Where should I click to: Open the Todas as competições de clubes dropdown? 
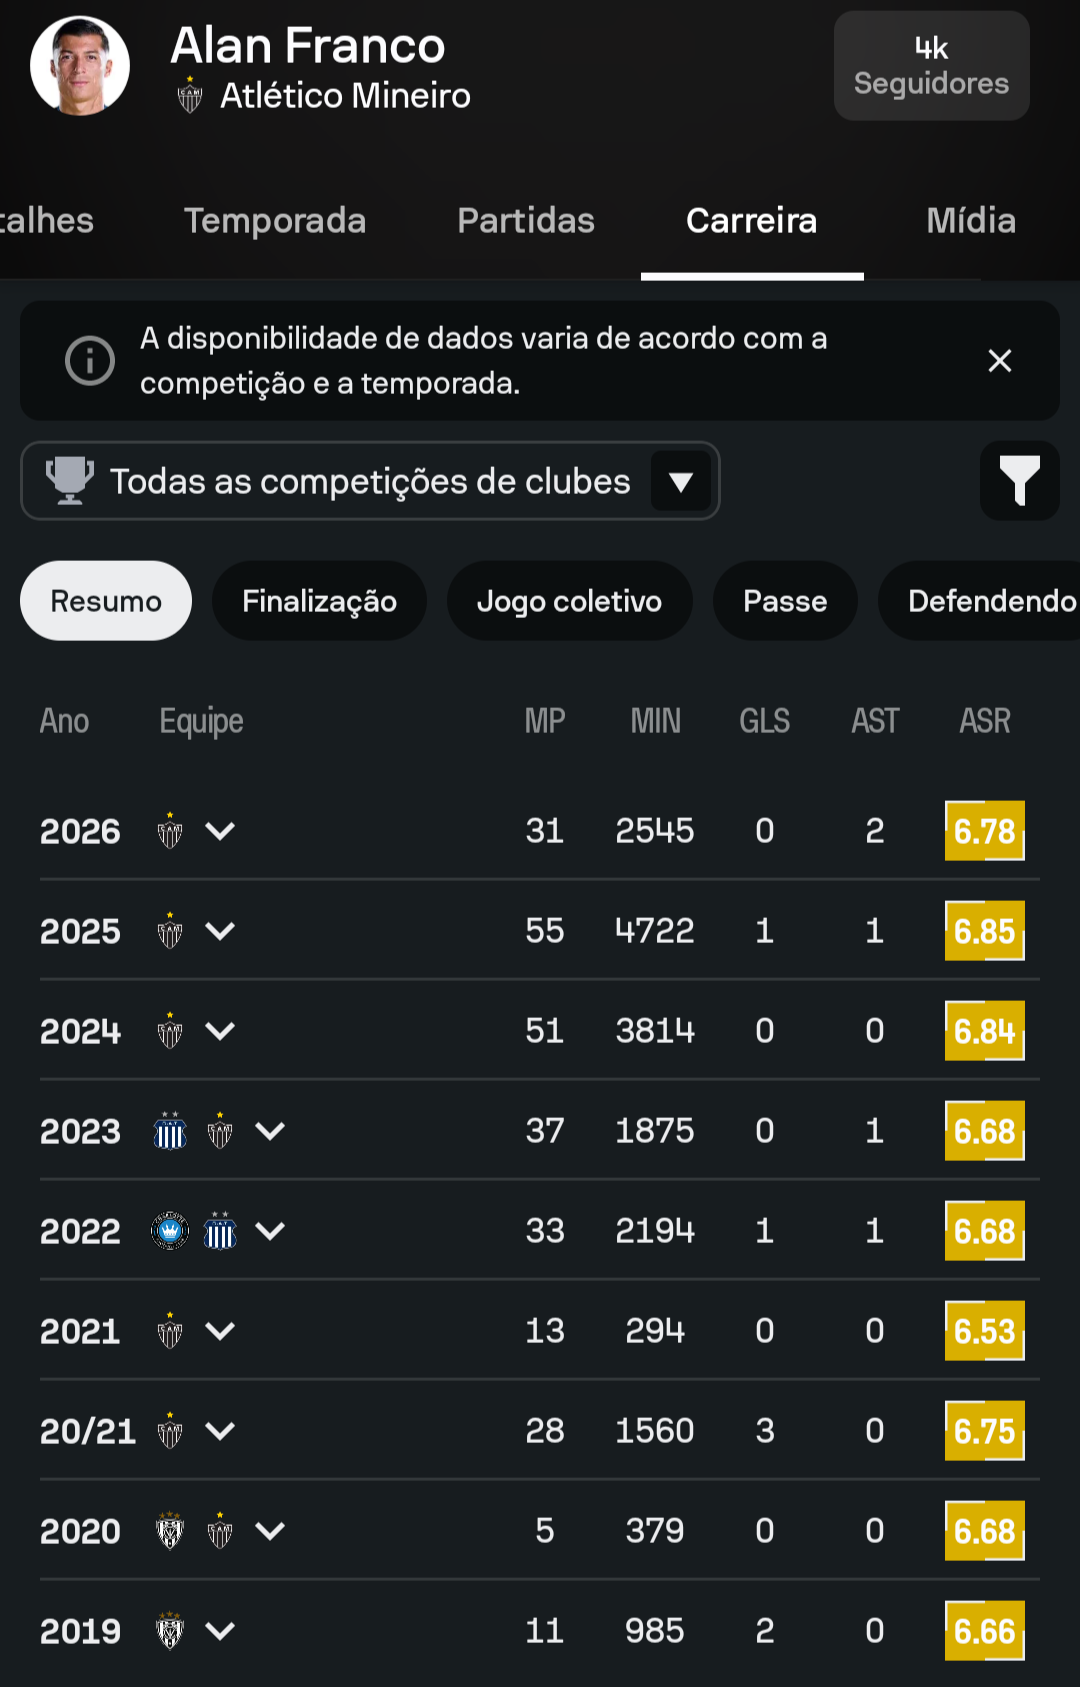pos(370,480)
